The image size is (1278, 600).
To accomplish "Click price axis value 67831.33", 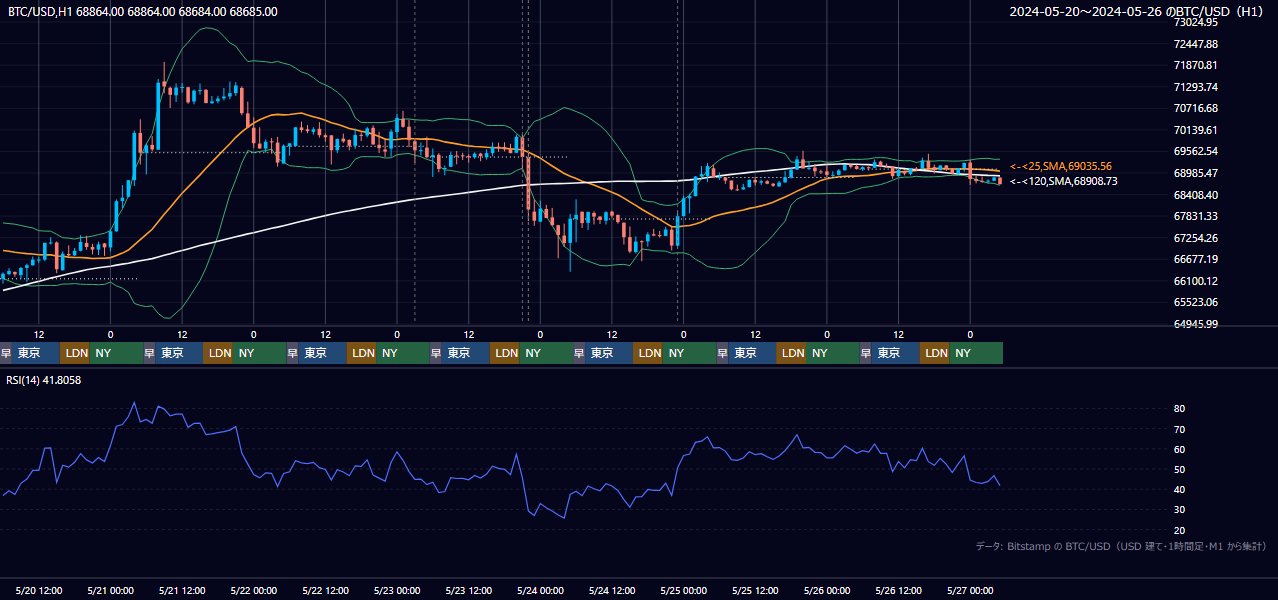I will coord(1195,216).
